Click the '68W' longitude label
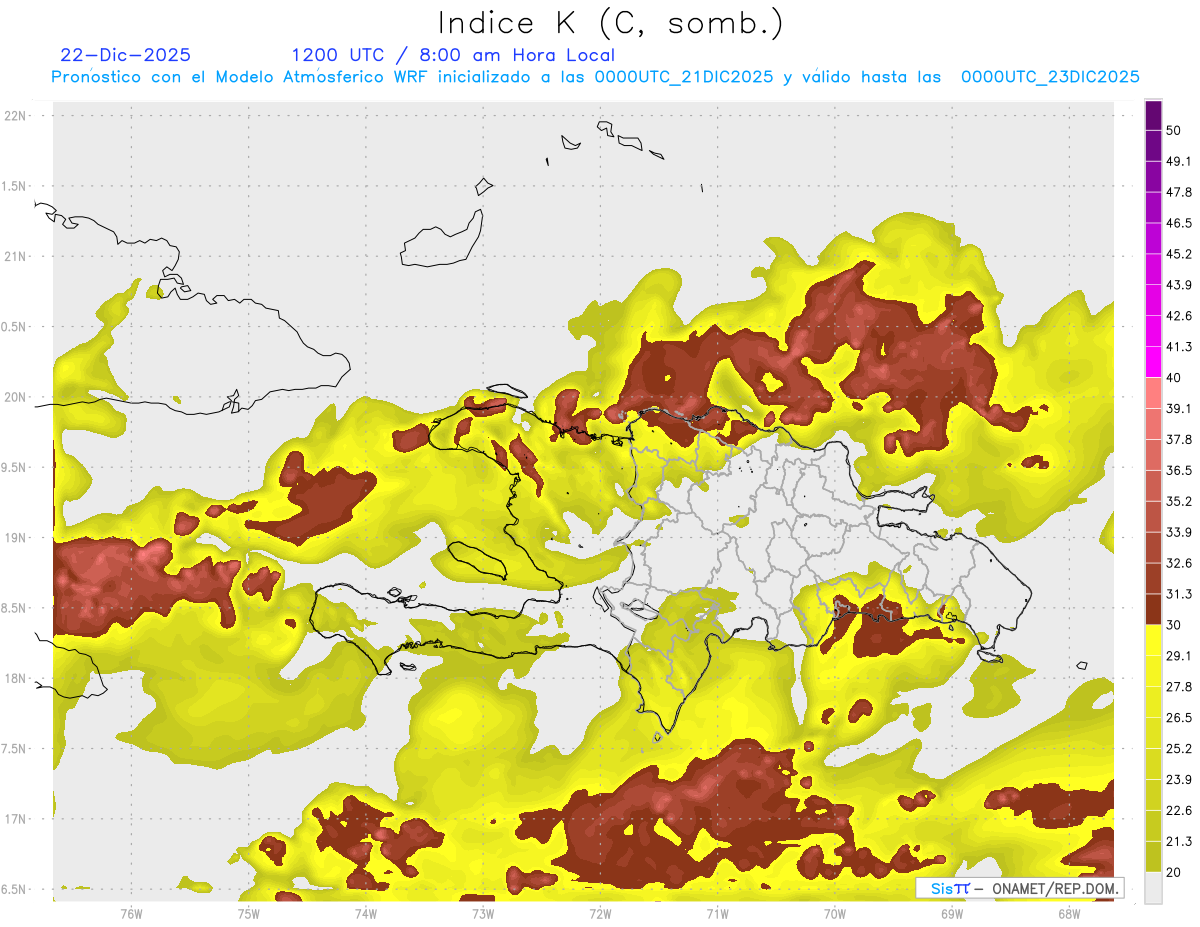1200x927 pixels. coord(1069,913)
